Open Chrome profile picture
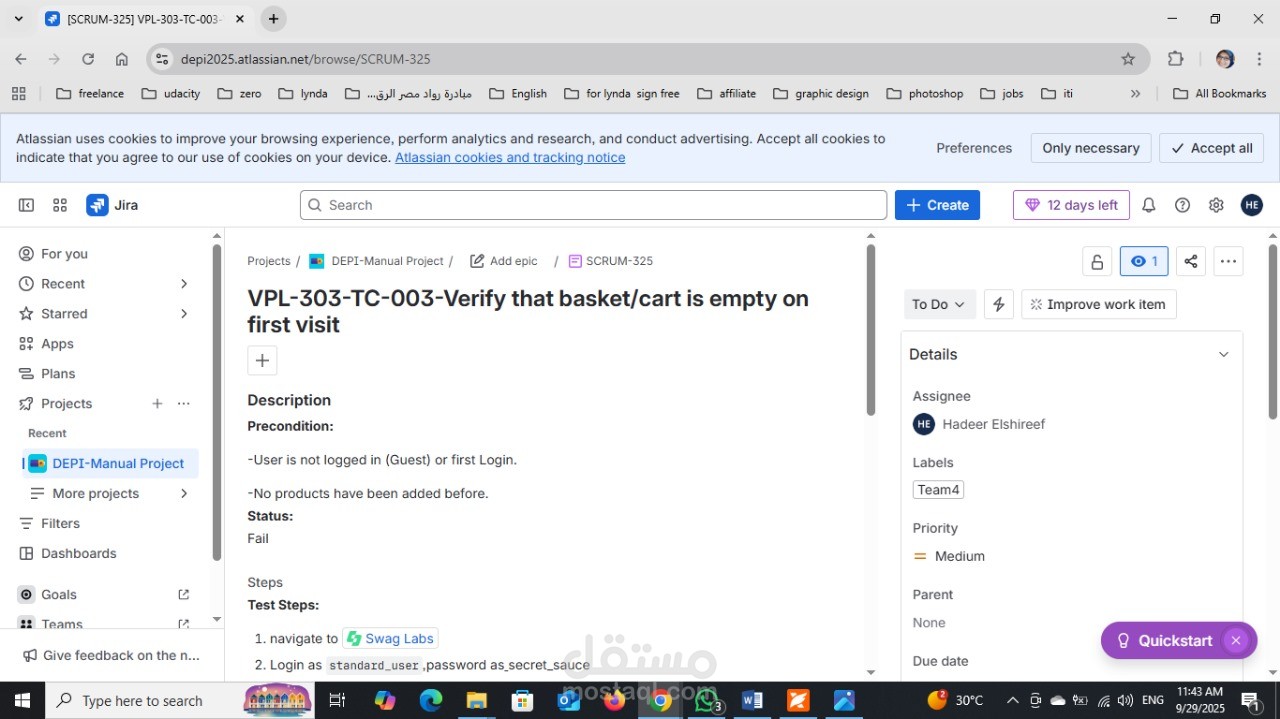The image size is (1280, 719). [1225, 59]
